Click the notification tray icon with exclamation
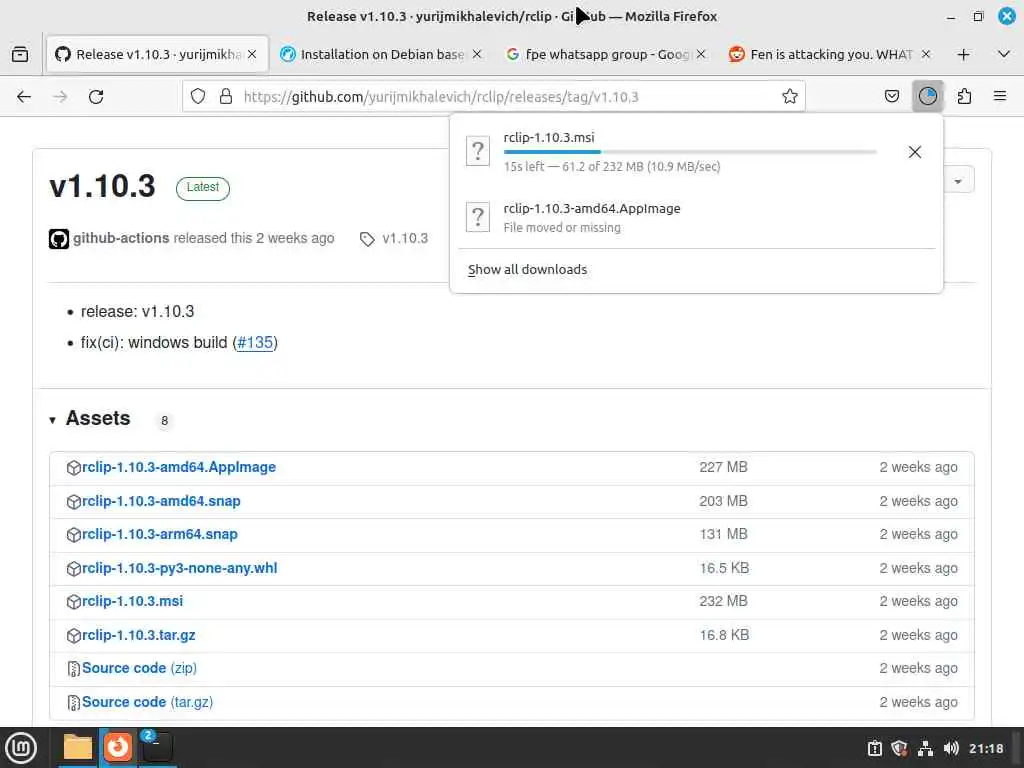This screenshot has height=768, width=1024. (x=874, y=748)
